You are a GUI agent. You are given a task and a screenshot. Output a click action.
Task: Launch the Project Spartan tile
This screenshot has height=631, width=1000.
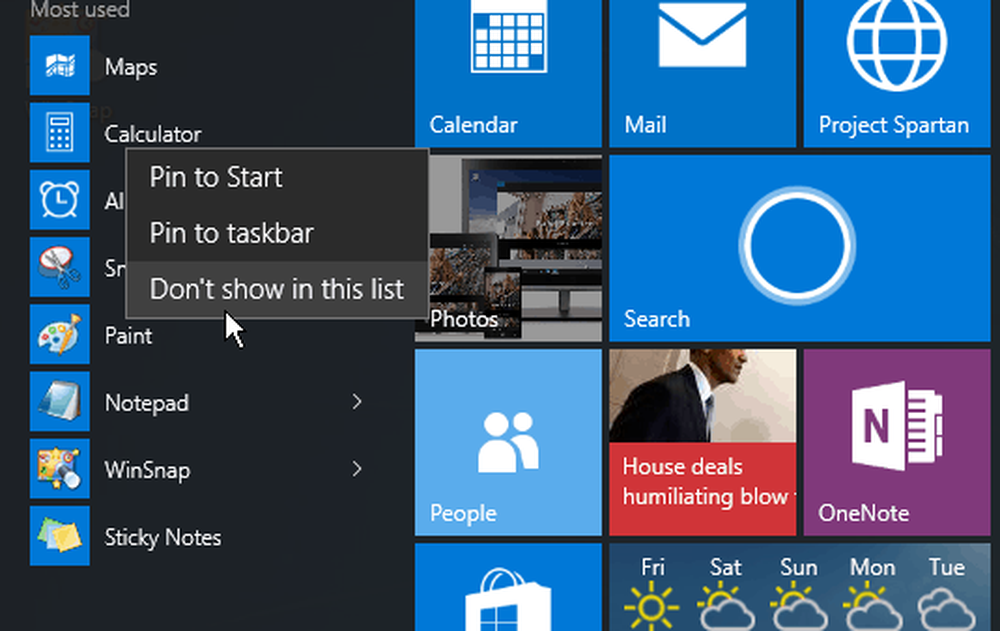(x=897, y=73)
